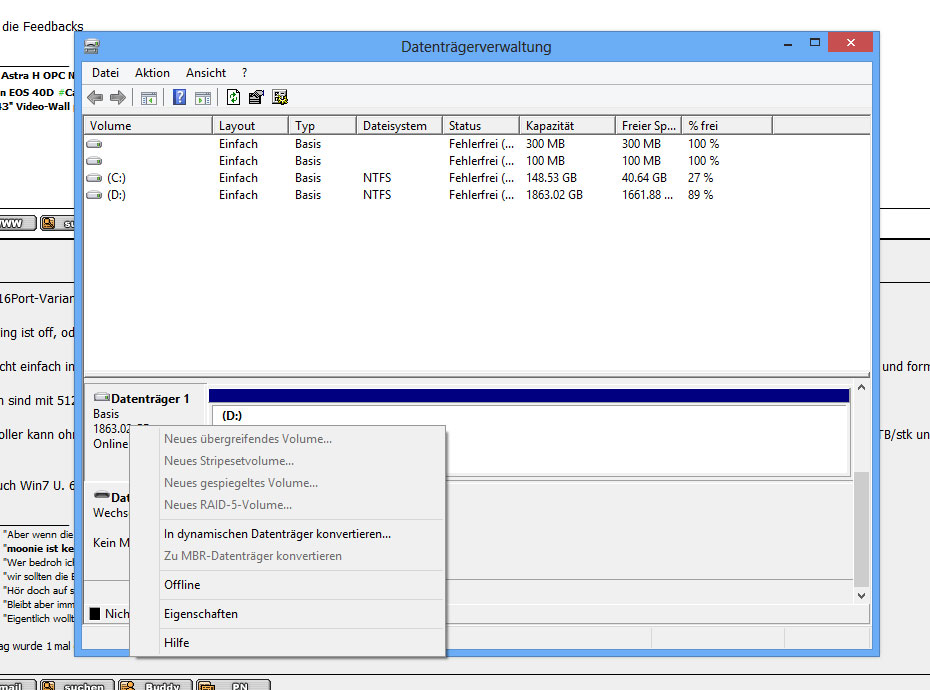Viewport: 930px width, 690px height.
Task: Click the disk settings wizard toolbar icon
Action: 280,97
